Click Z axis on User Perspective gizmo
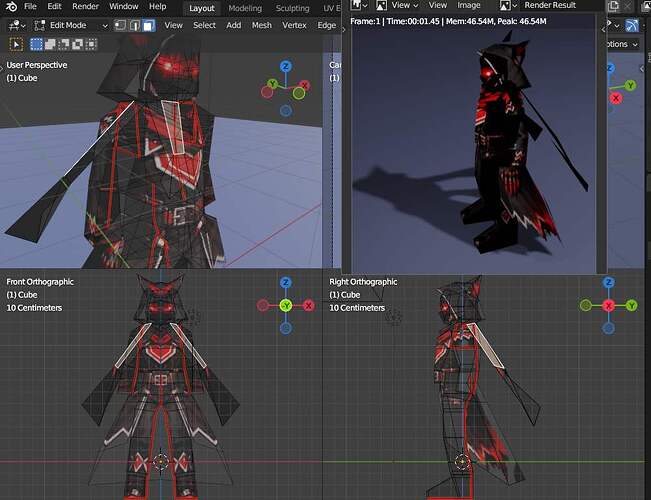This screenshot has width=651, height=500. coord(285,66)
